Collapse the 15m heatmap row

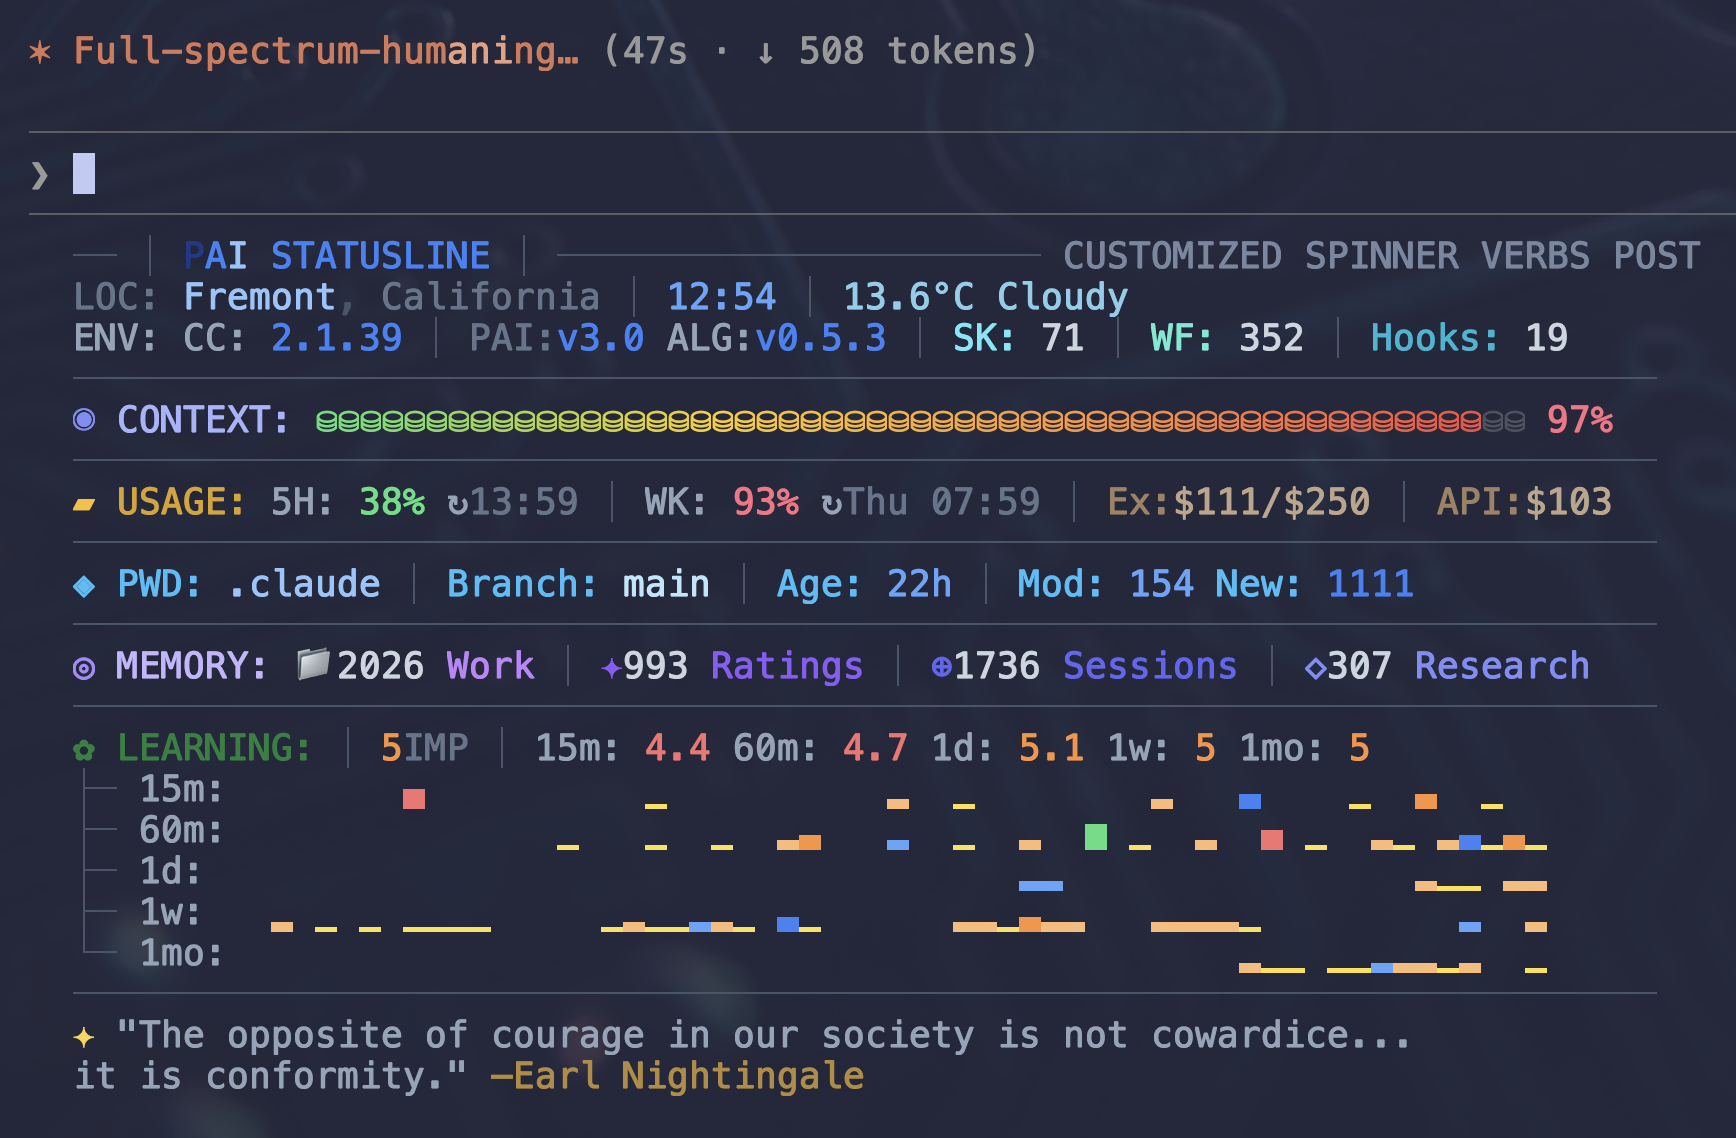(x=182, y=789)
